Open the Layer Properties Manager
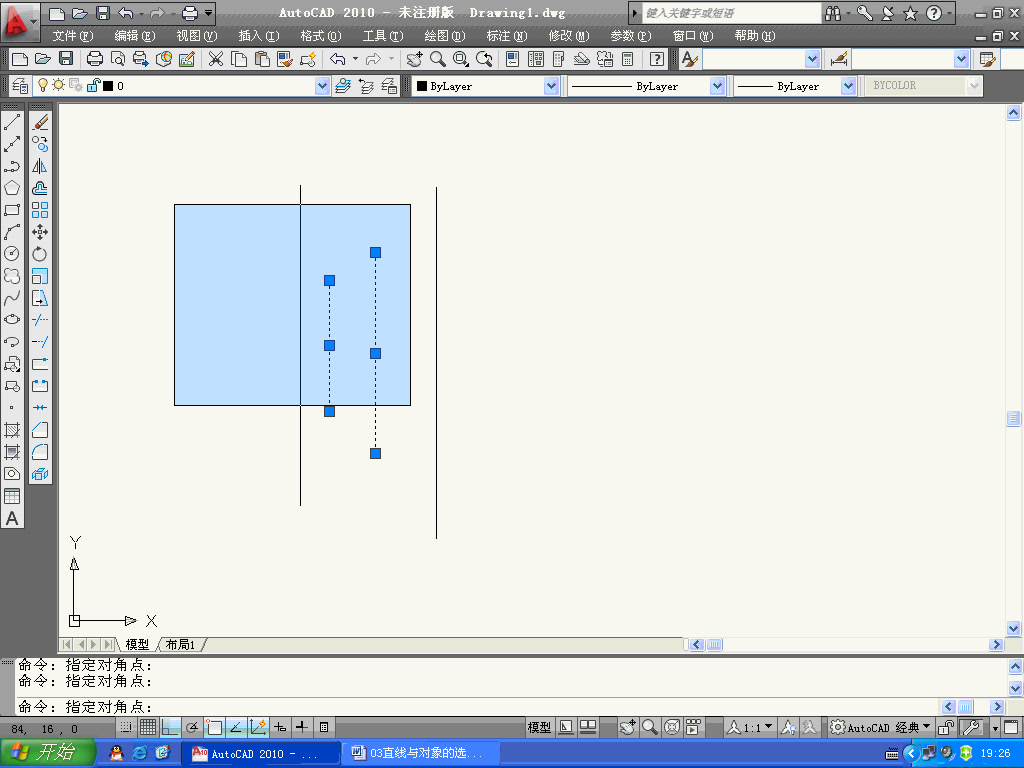 [x=19, y=86]
